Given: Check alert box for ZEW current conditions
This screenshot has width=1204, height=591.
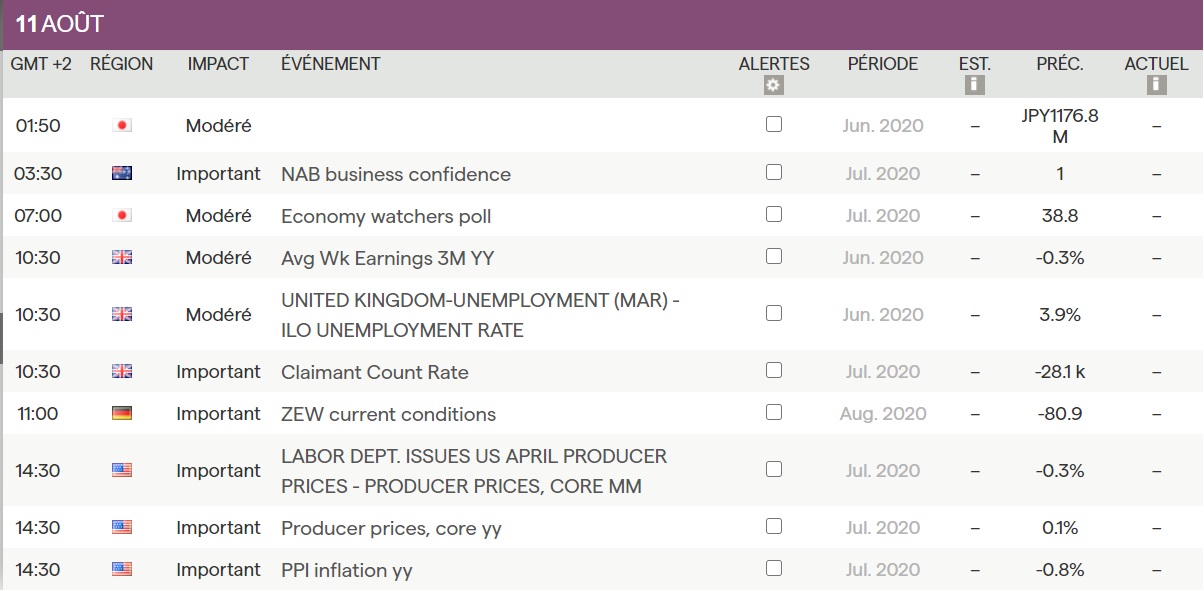Looking at the screenshot, I should (x=773, y=412).
